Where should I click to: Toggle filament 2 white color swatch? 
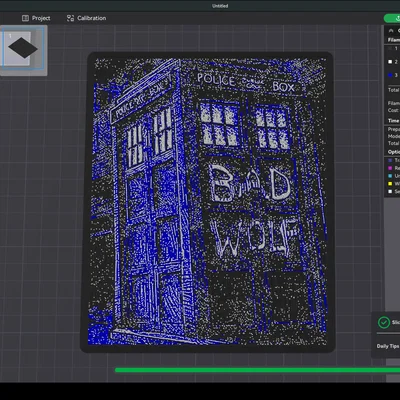click(390, 62)
